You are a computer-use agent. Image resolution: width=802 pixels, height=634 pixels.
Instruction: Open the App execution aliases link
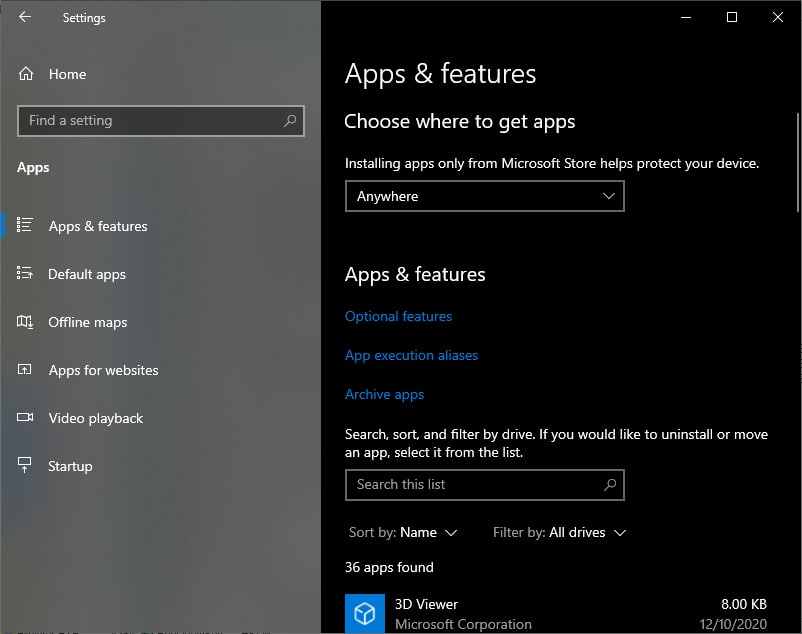411,355
